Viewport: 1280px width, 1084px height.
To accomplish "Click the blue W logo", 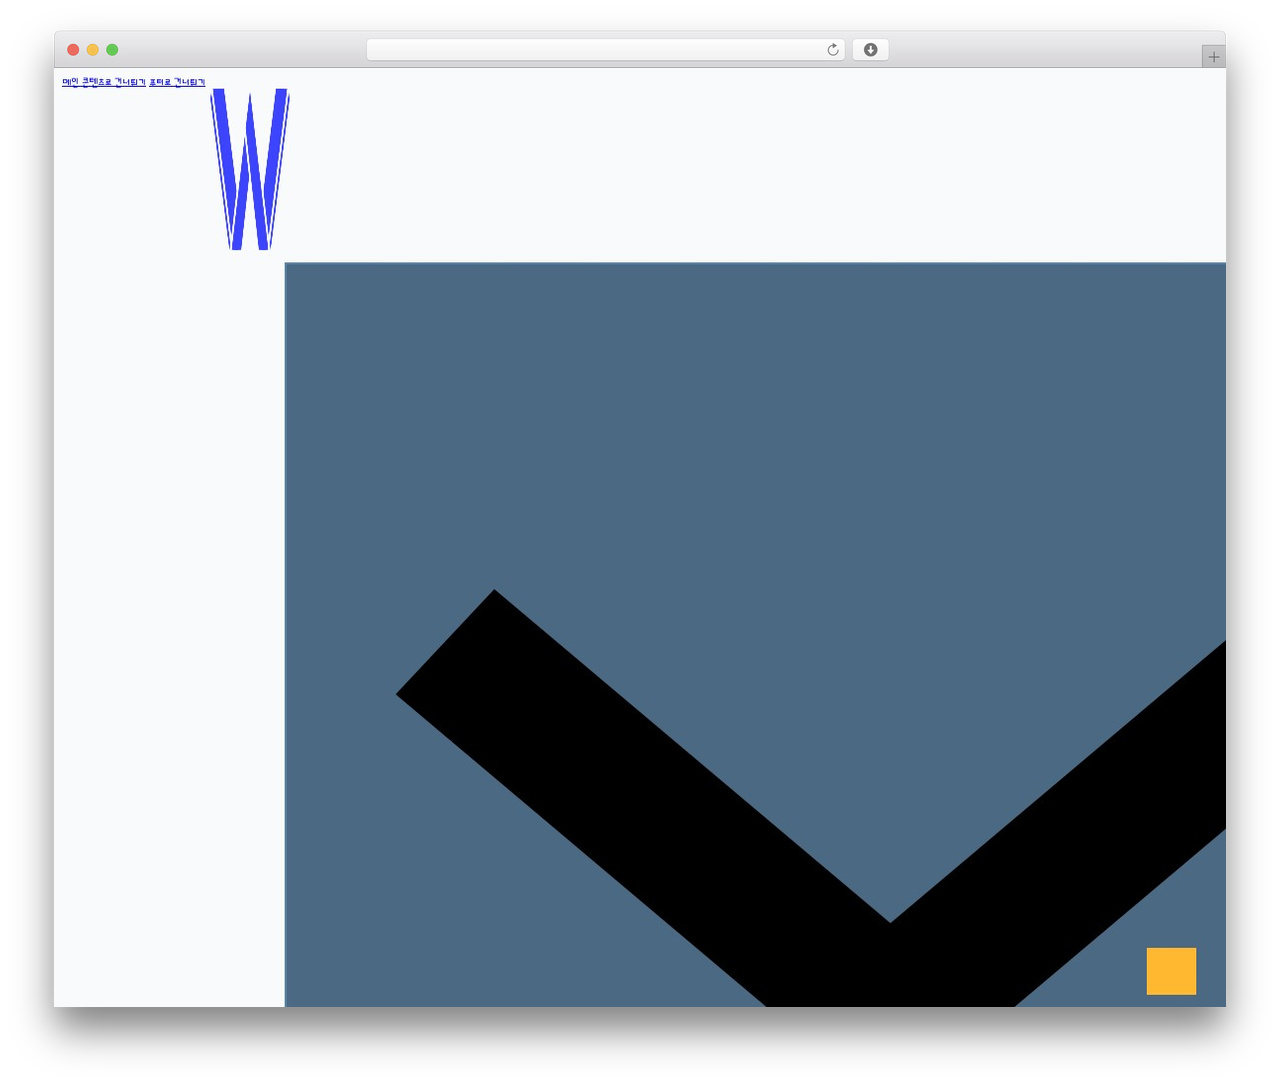I will click(x=250, y=169).
